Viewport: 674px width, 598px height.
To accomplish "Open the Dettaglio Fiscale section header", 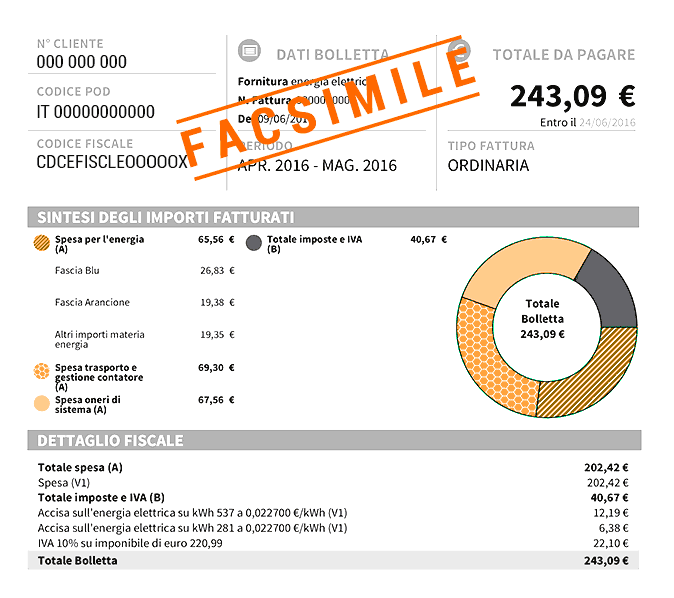I will point(334,440).
